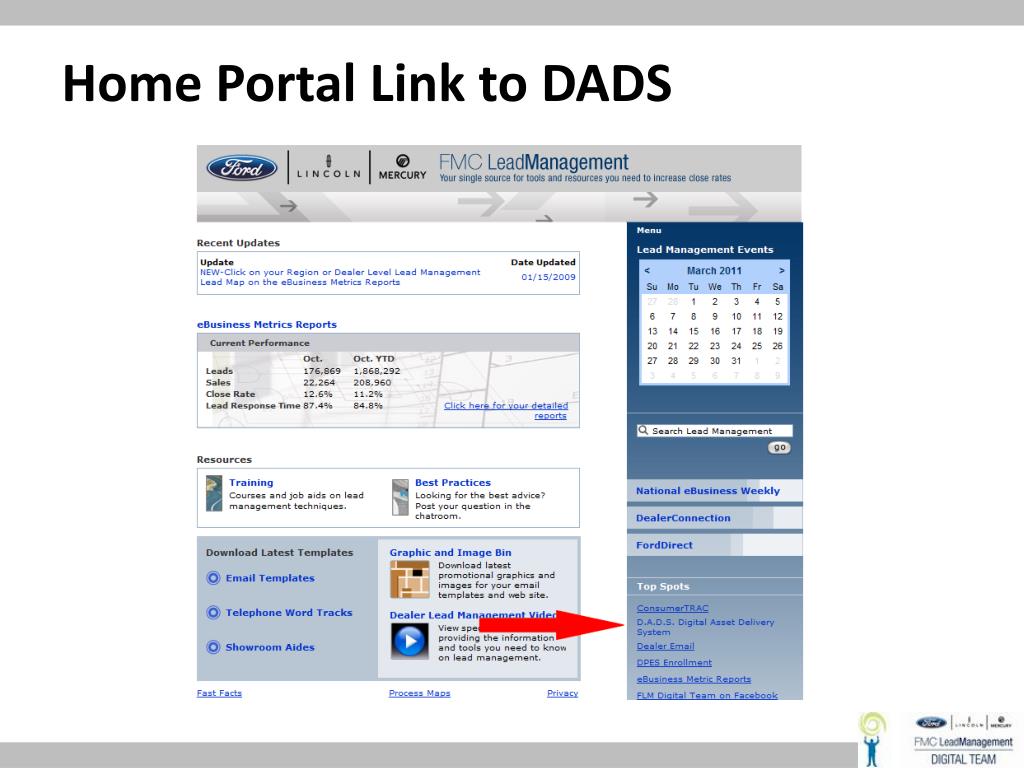The width and height of the screenshot is (1024, 768).
Task: Click the Lead Management Events heading
Action: [x=705, y=249]
